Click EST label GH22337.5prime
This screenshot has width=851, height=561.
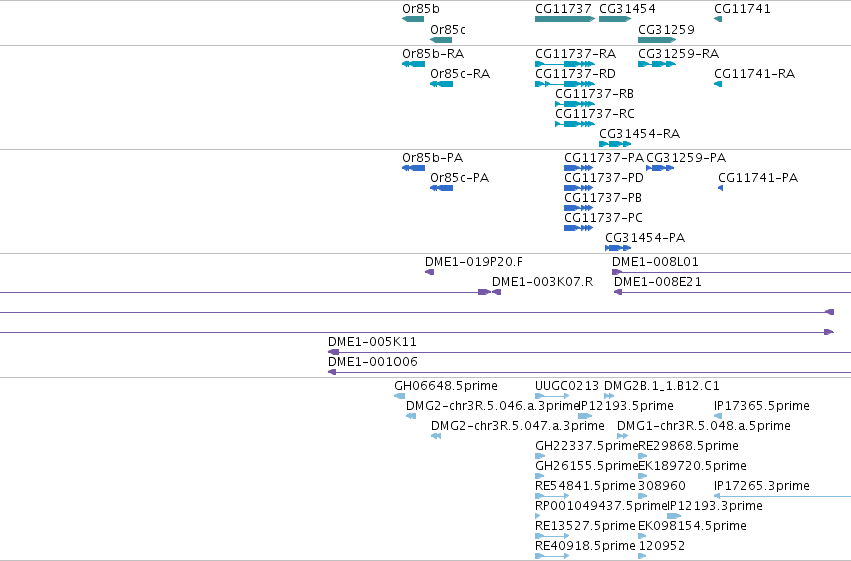tap(586, 447)
